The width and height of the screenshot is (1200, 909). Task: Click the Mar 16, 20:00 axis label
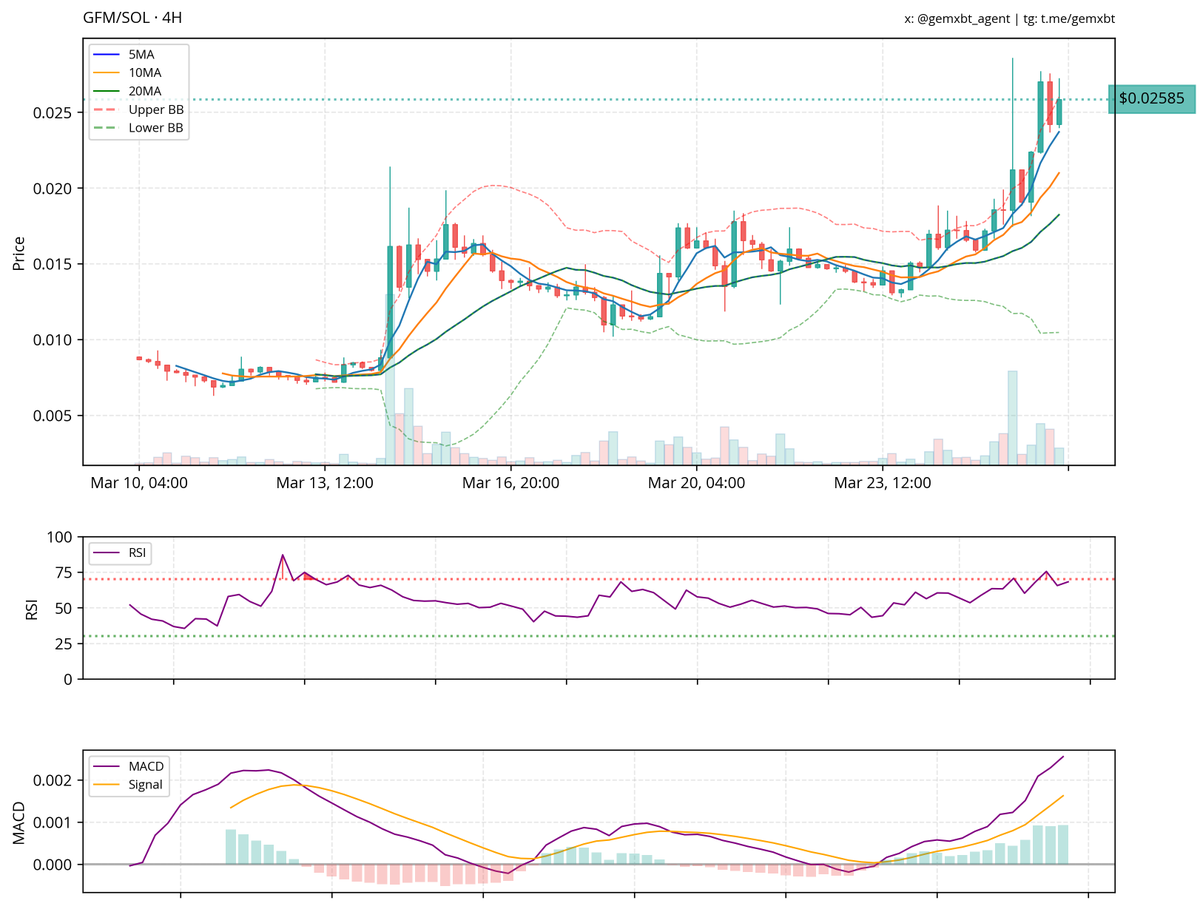click(x=510, y=484)
